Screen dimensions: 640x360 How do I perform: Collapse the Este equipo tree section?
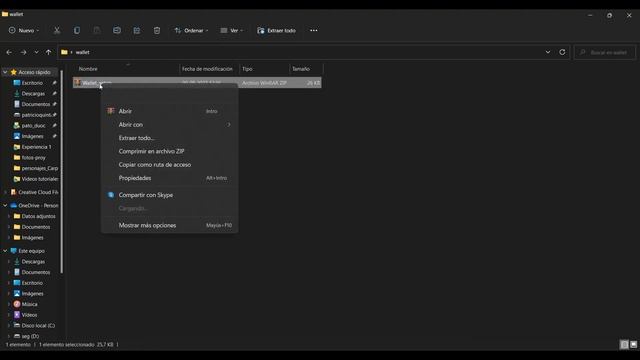coord(5,251)
